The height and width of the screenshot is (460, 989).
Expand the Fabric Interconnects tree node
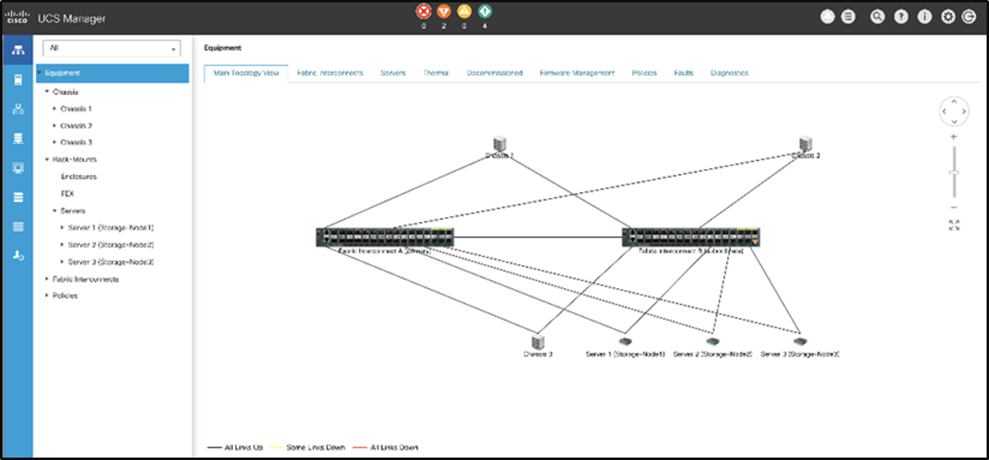coord(47,278)
